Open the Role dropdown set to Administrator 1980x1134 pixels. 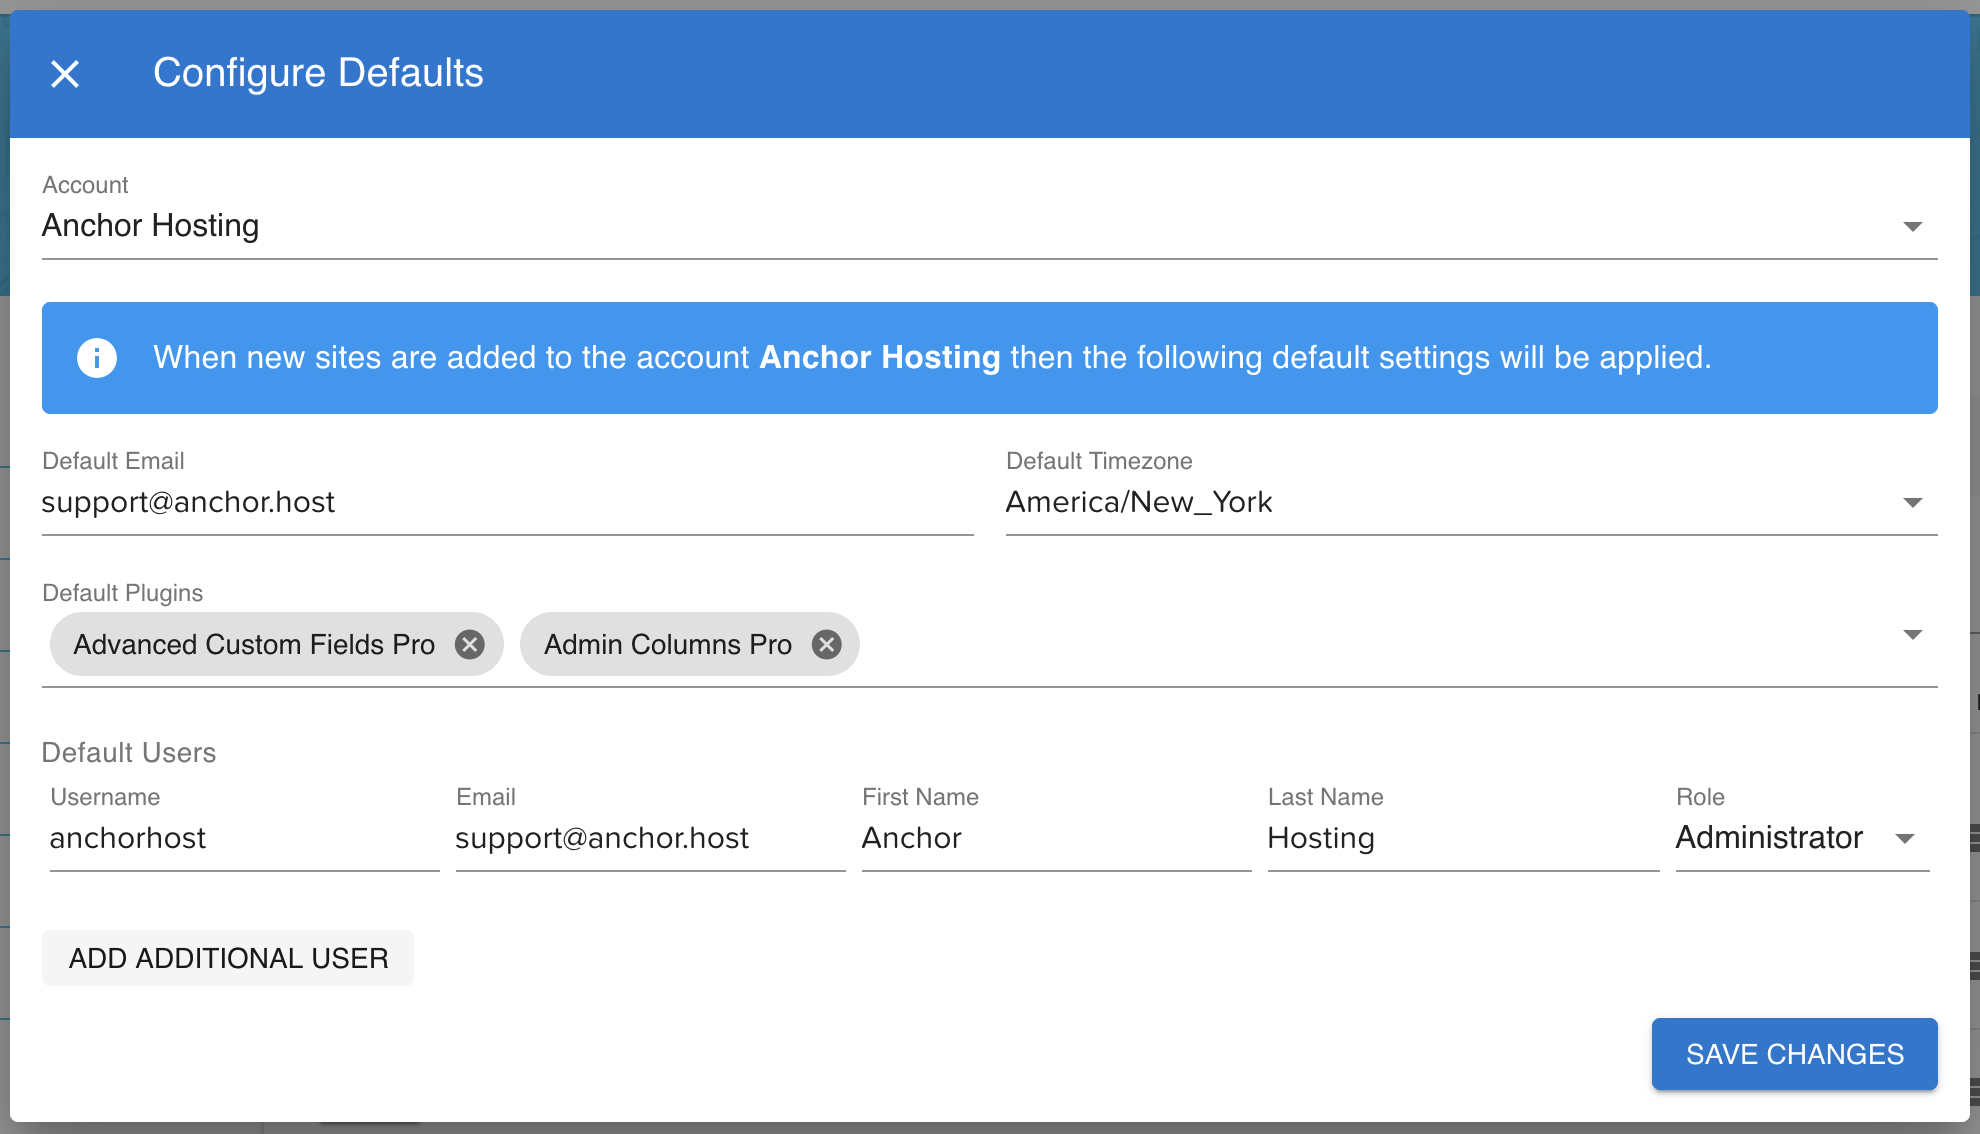coord(1802,838)
